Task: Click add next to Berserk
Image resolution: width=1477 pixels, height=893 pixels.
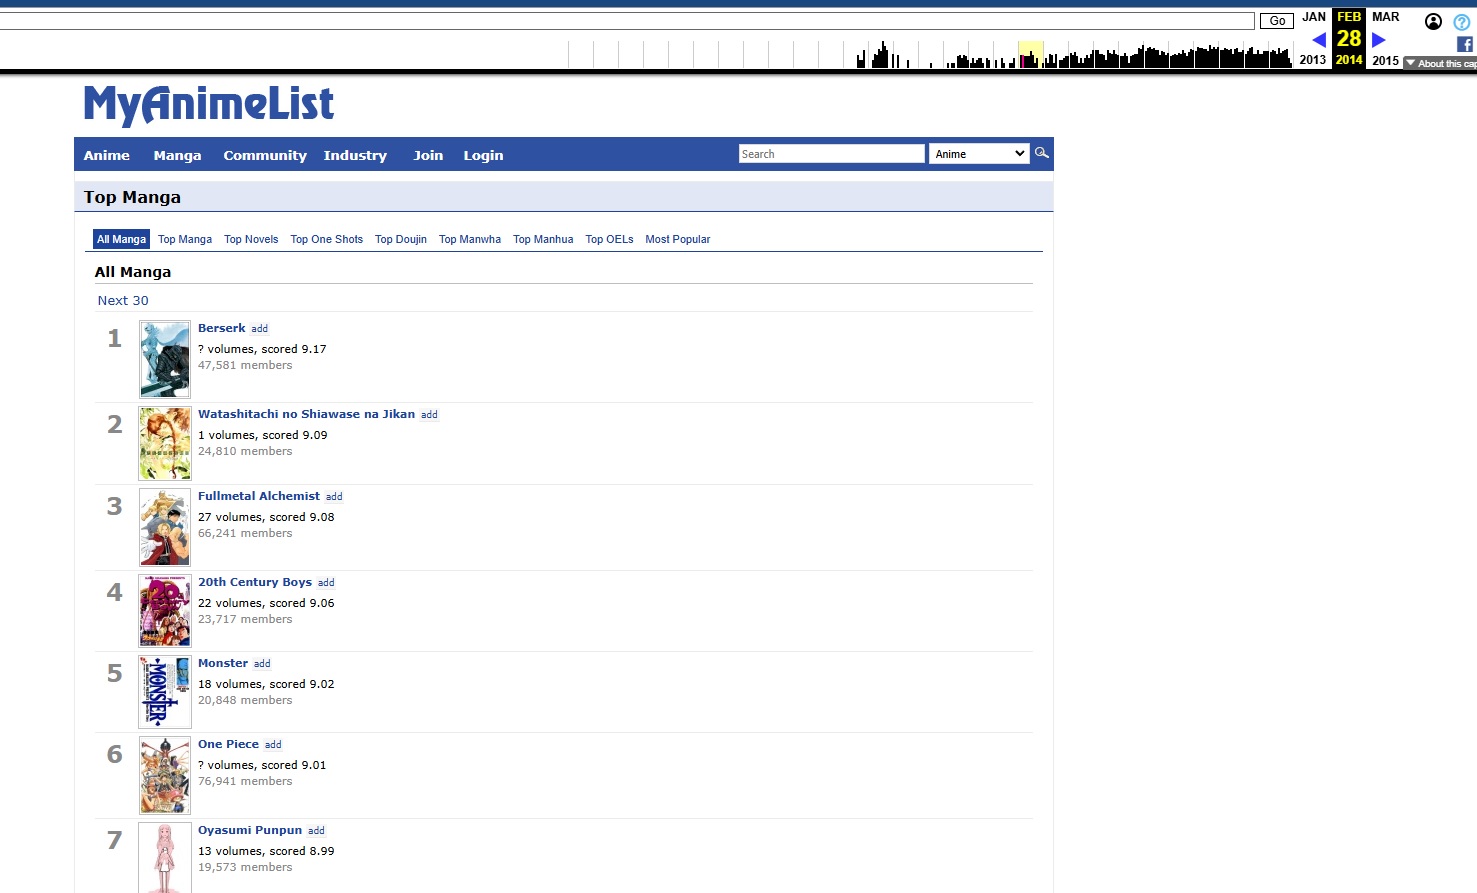Action: coord(259,329)
